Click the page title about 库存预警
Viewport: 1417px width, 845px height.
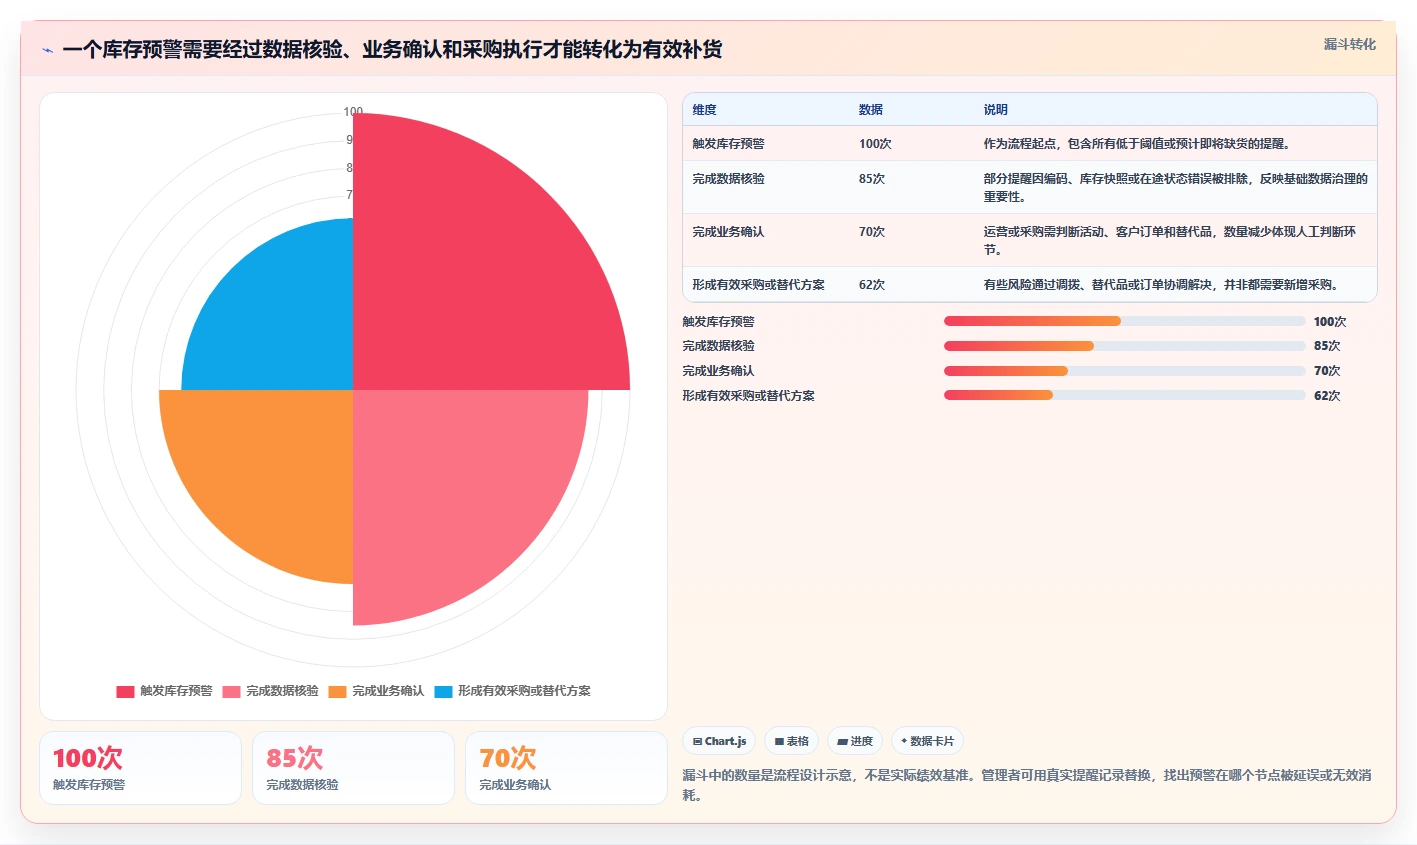[x=392, y=50]
